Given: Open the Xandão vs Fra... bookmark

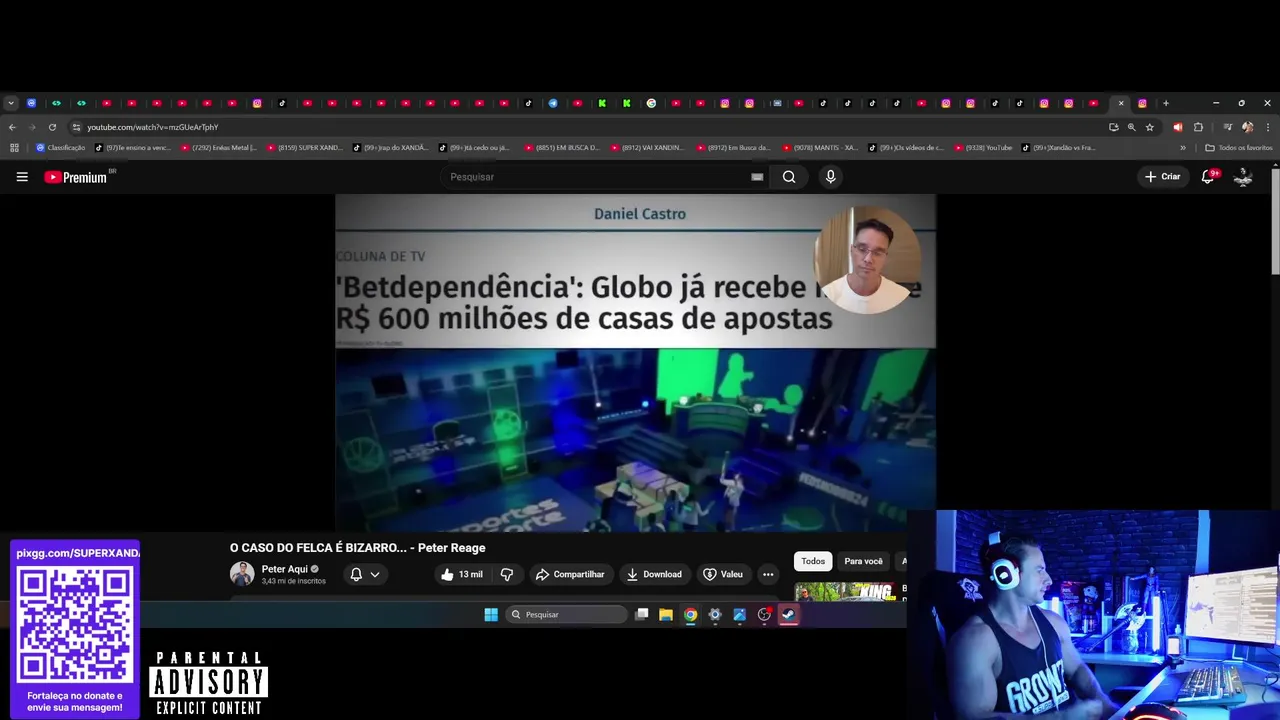Looking at the screenshot, I should point(1058,148).
